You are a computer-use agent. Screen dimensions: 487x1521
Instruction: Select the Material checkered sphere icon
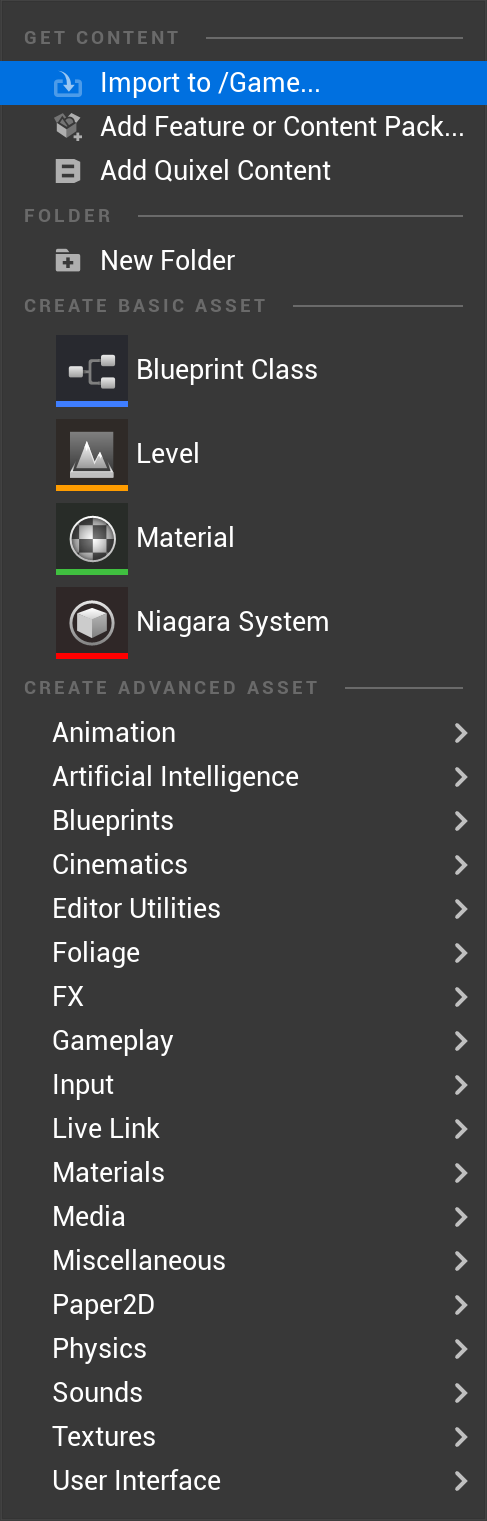point(92,538)
